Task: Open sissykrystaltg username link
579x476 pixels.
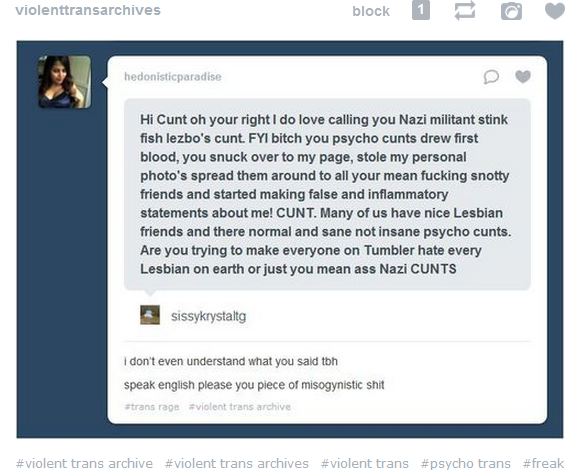Action: coord(208,316)
